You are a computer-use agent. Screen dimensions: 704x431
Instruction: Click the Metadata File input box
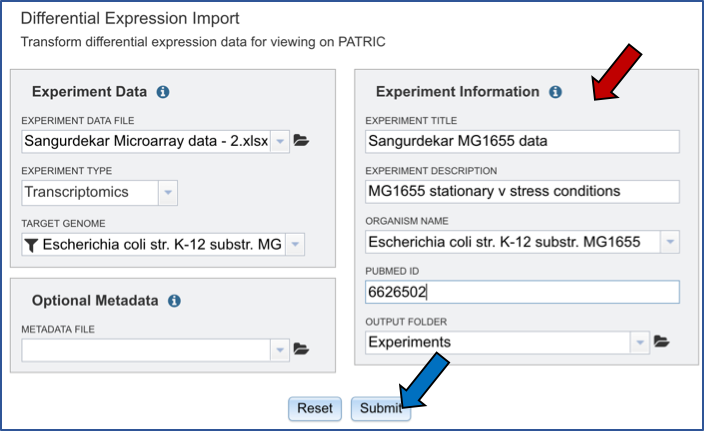click(x=145, y=349)
